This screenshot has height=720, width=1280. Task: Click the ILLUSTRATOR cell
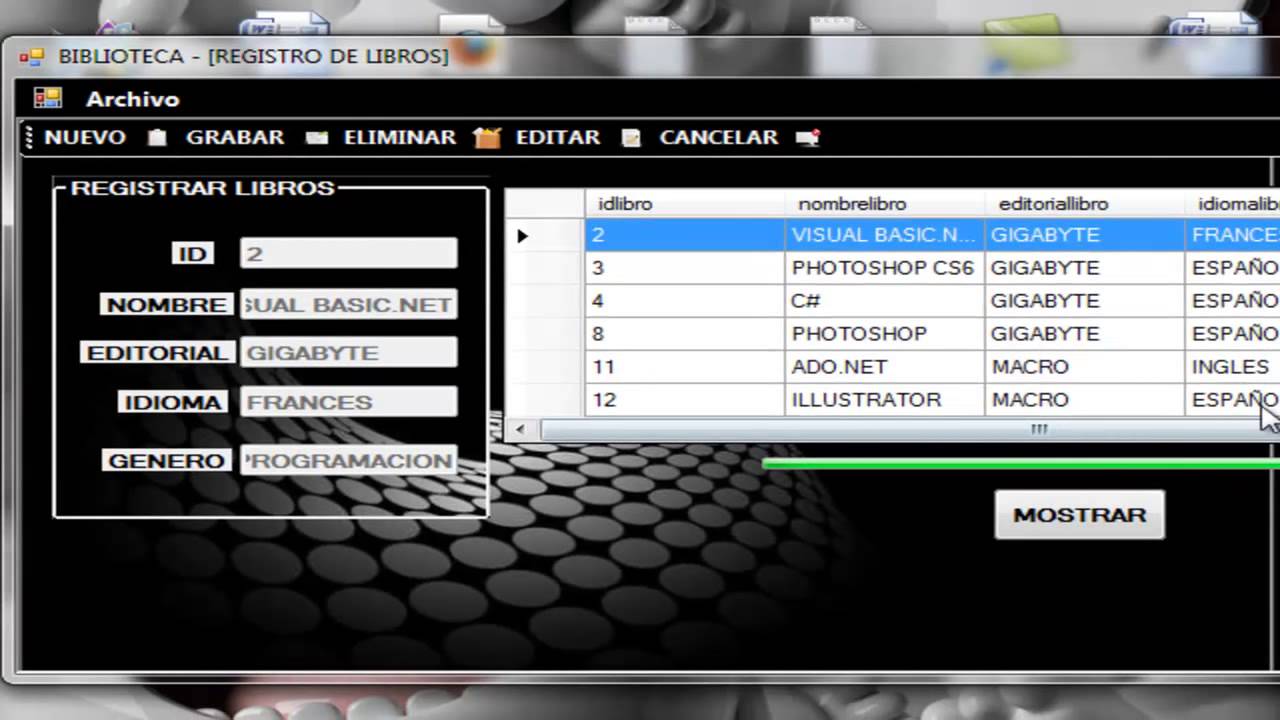coord(885,400)
